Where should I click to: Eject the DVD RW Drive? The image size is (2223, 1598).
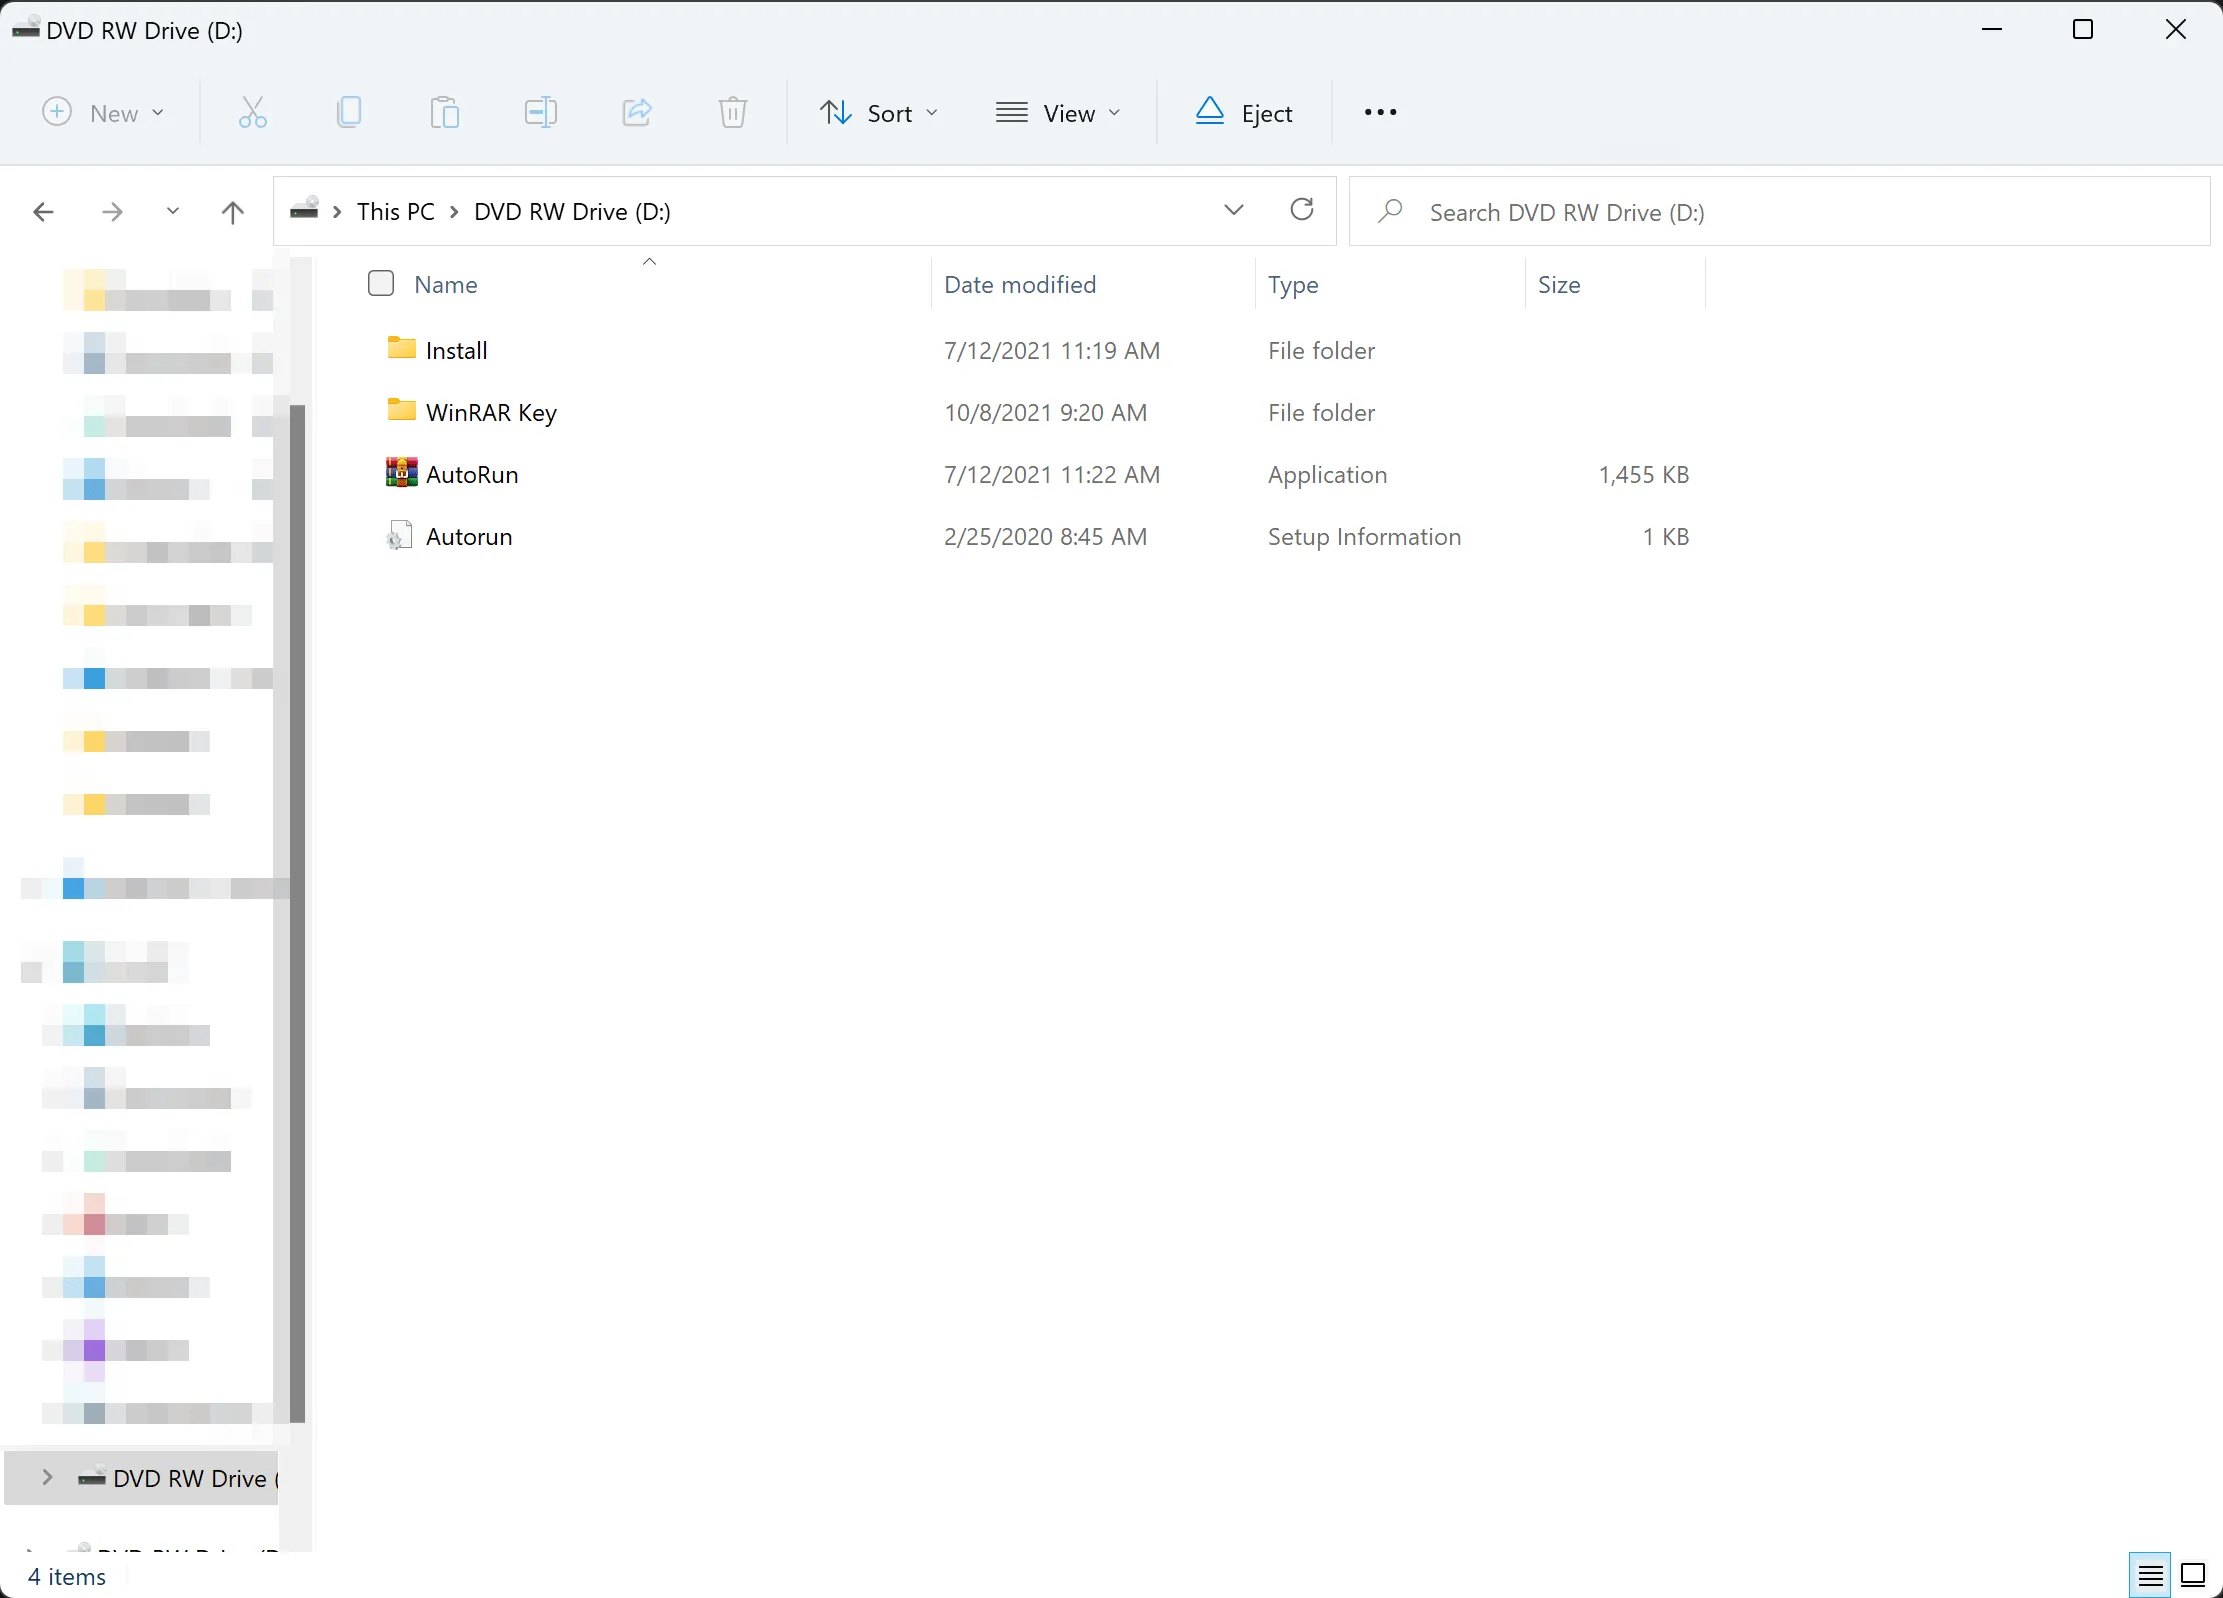point(1243,112)
